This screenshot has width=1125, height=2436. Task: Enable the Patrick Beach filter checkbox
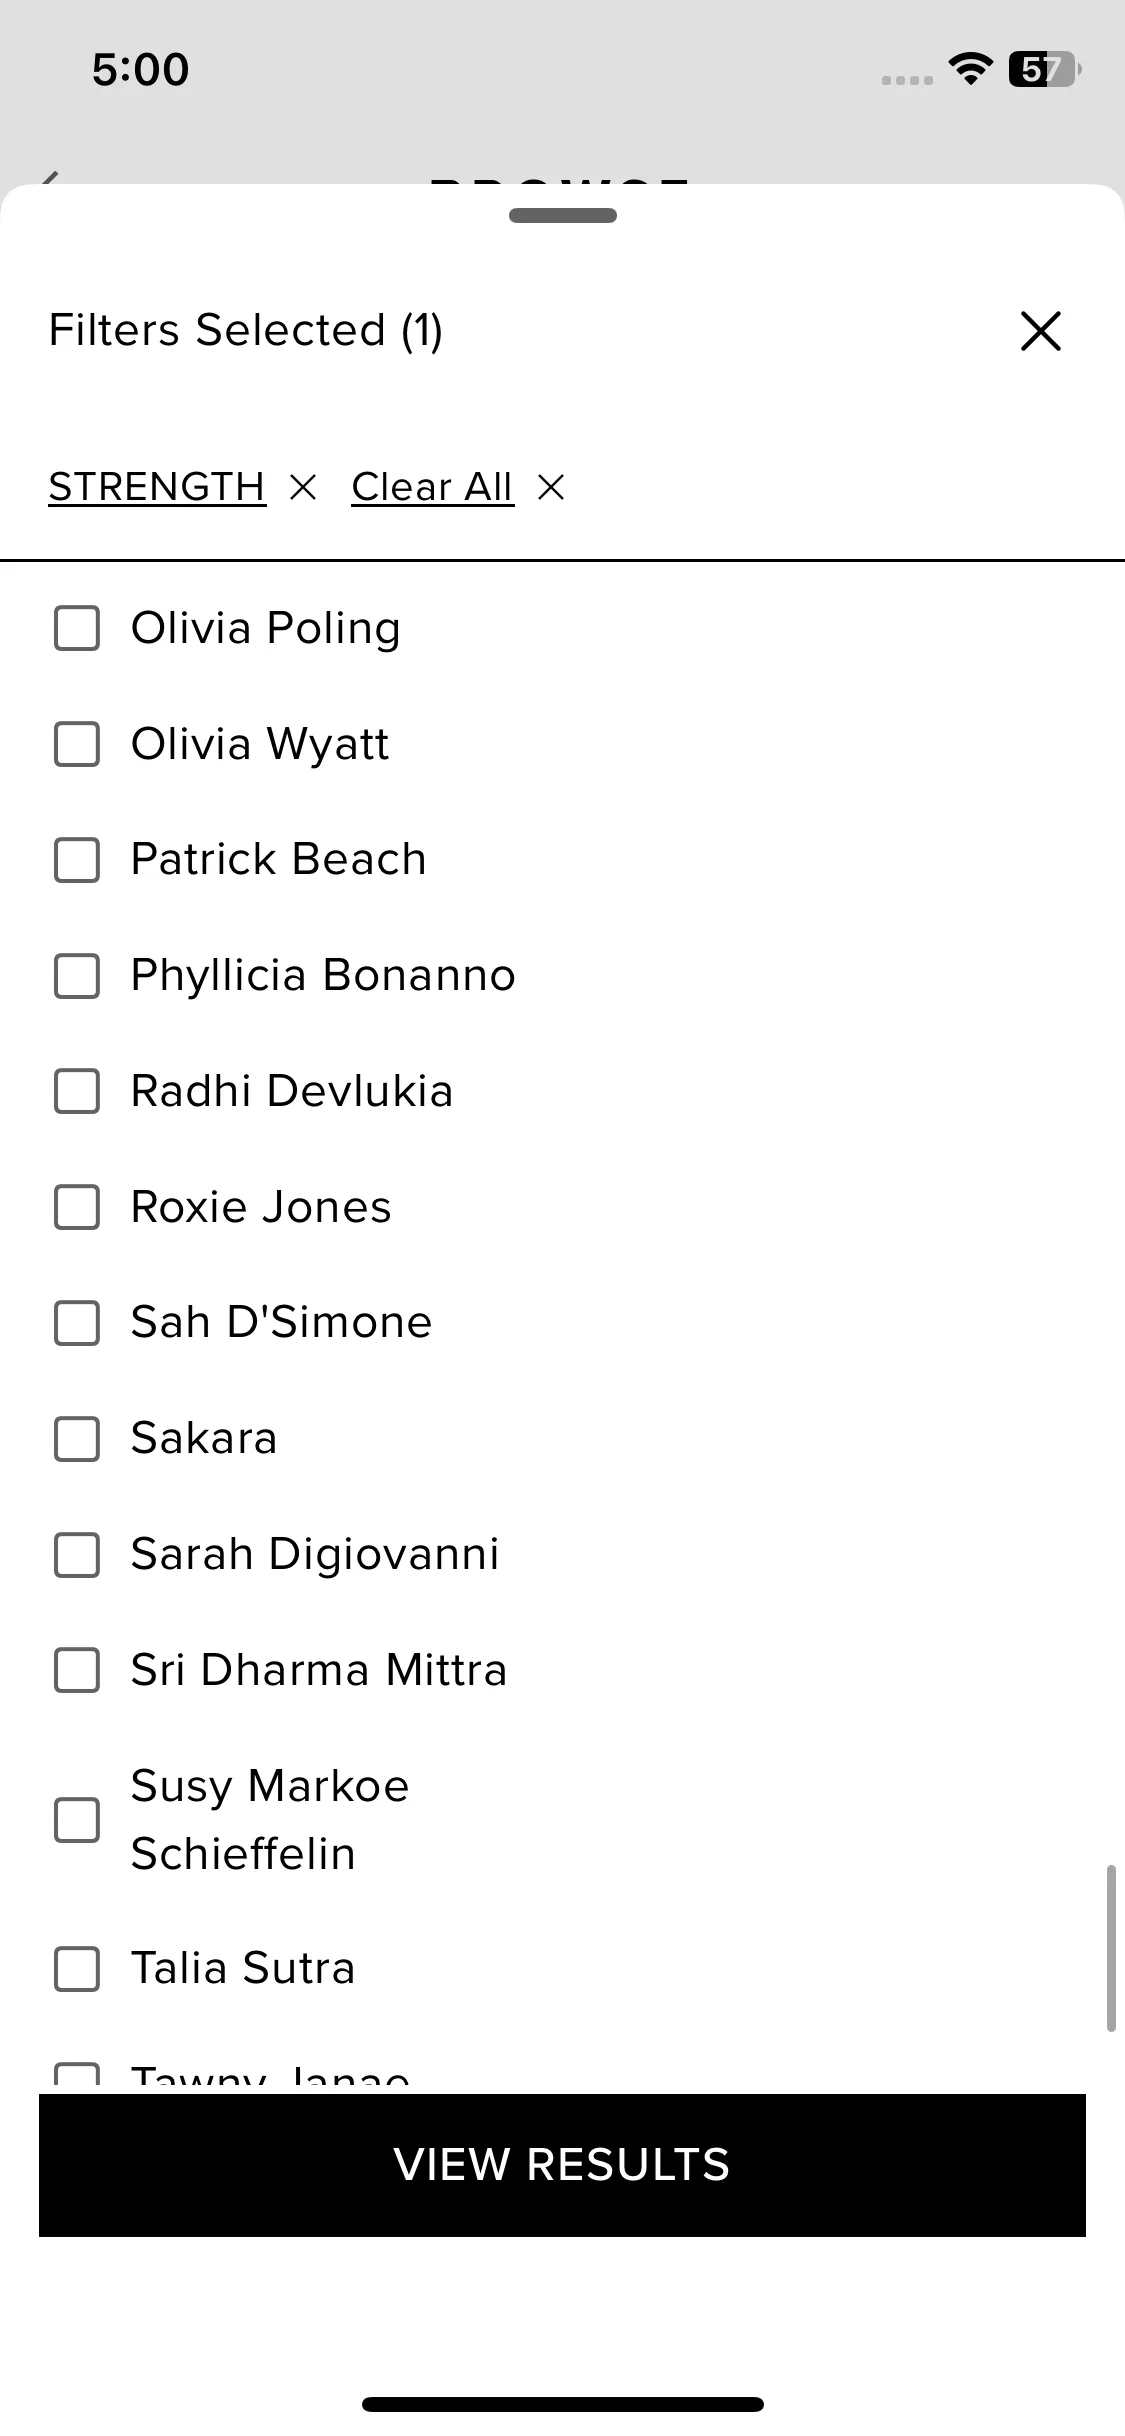(x=77, y=860)
